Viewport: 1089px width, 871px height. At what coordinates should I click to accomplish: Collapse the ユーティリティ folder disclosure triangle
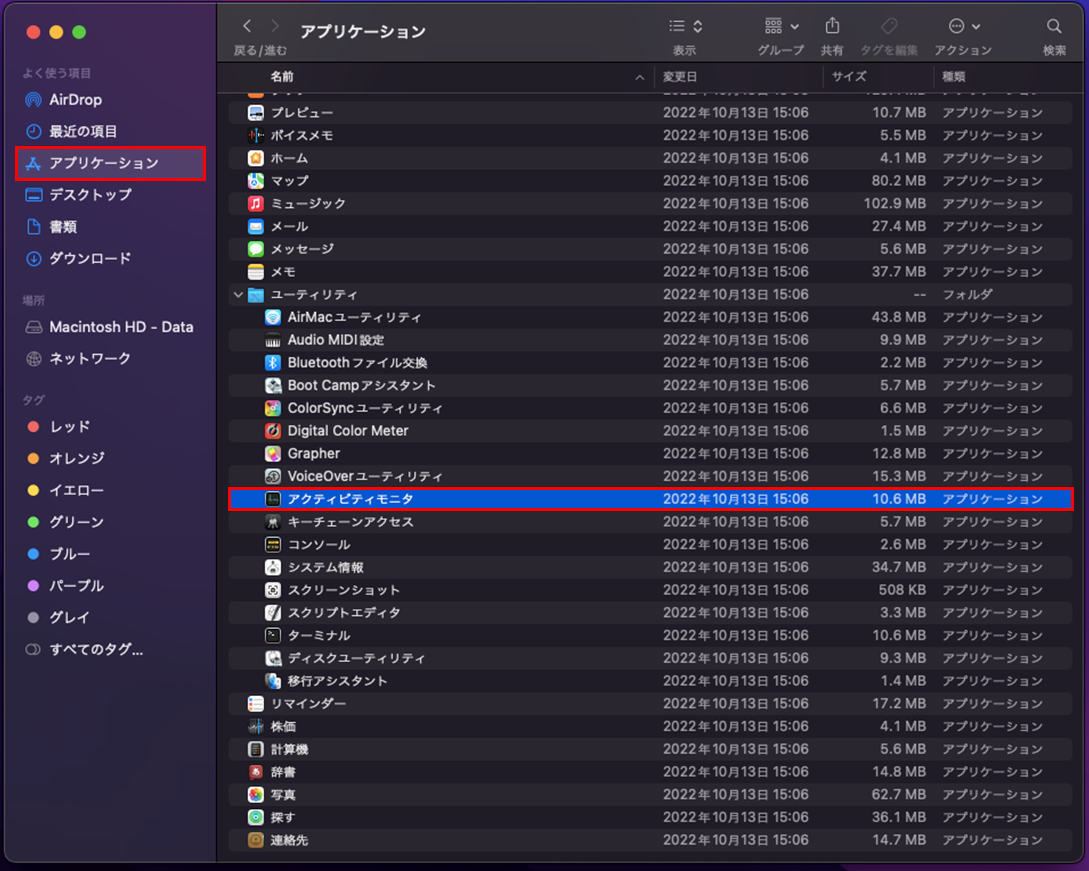coord(238,295)
